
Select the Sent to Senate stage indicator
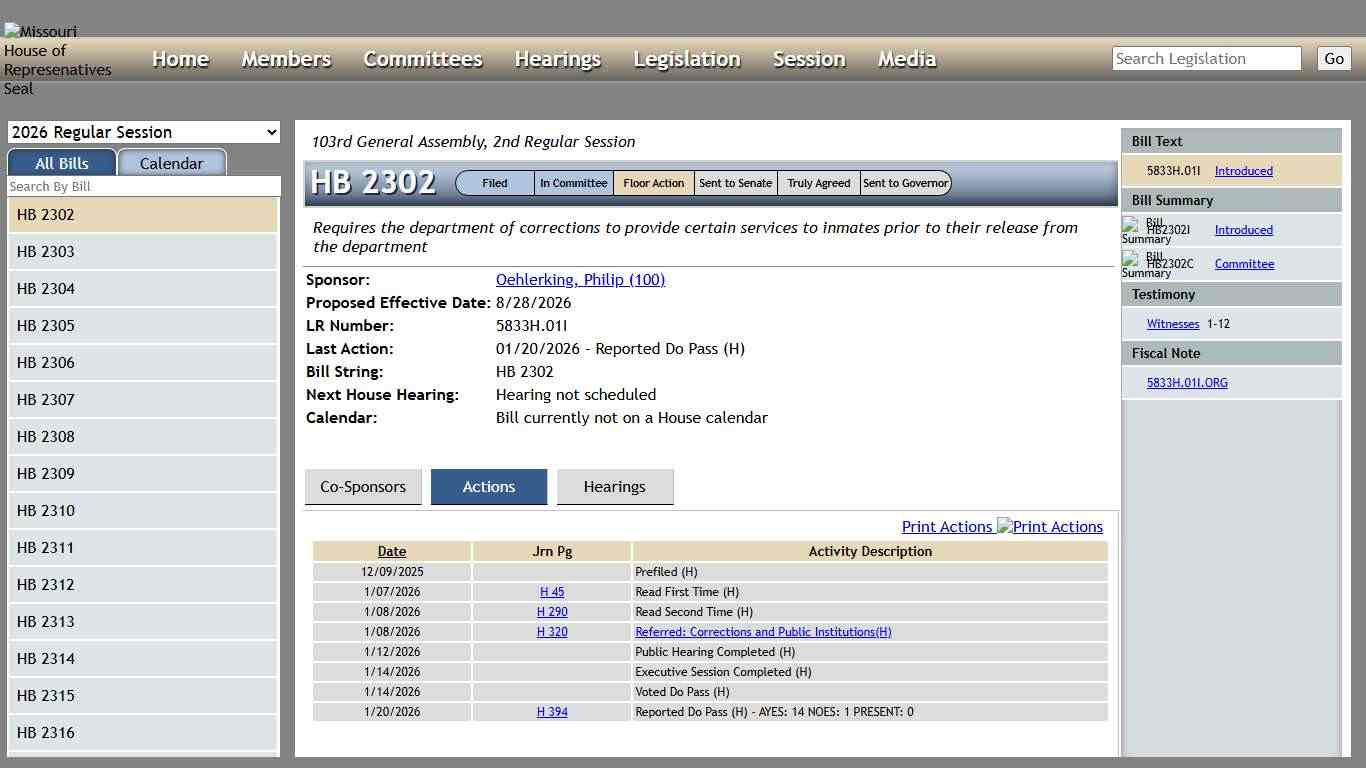tap(735, 183)
